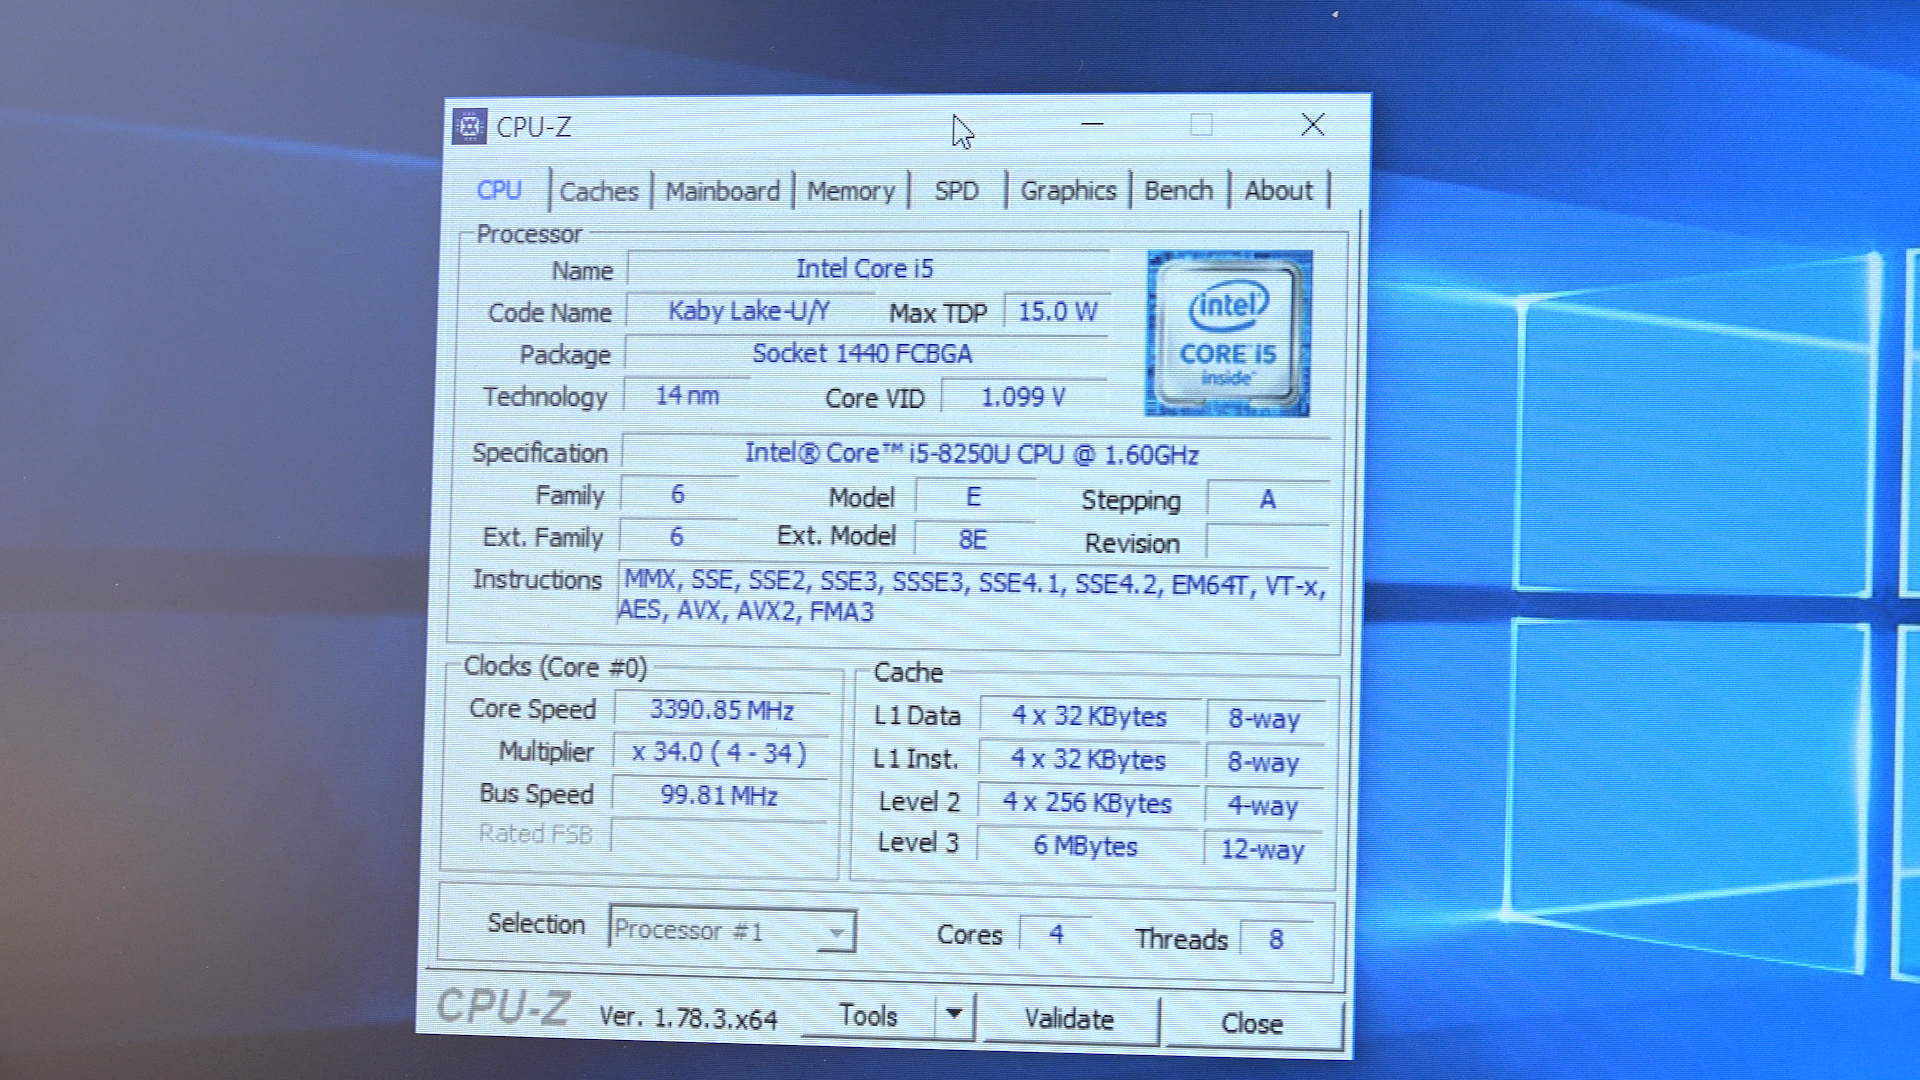1920x1080 pixels.
Task: Switch to the Bench tab
Action: pos(1178,190)
